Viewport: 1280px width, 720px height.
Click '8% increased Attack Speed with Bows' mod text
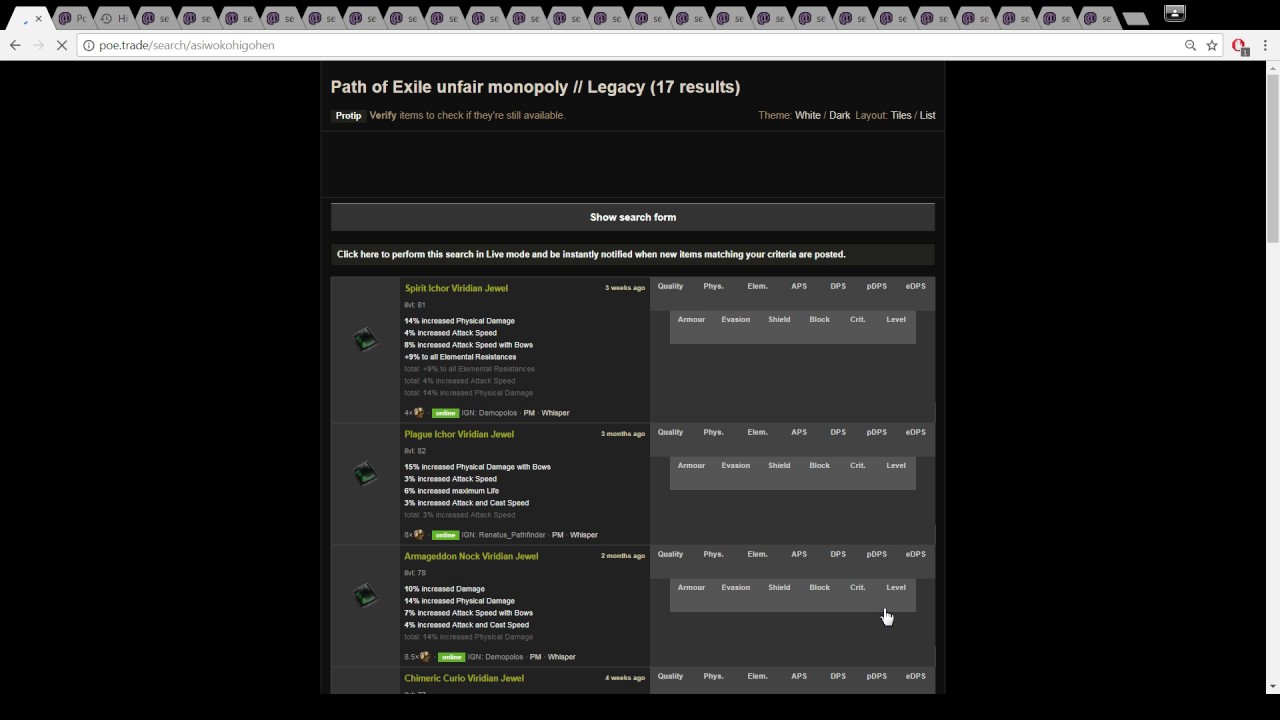tap(468, 345)
